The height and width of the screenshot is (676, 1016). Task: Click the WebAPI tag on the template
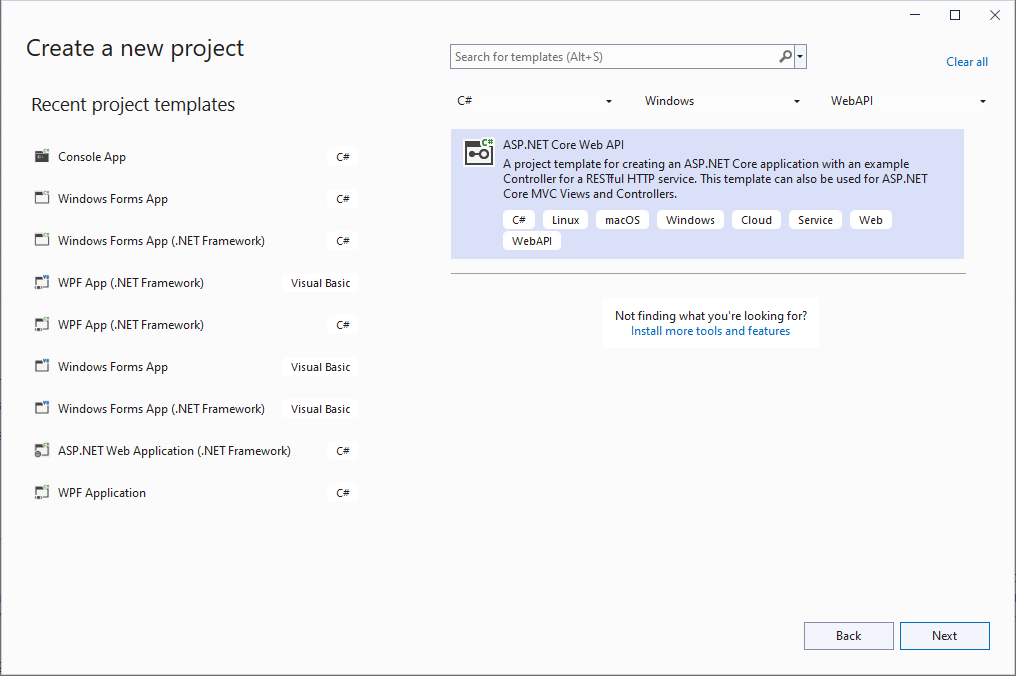pos(531,240)
